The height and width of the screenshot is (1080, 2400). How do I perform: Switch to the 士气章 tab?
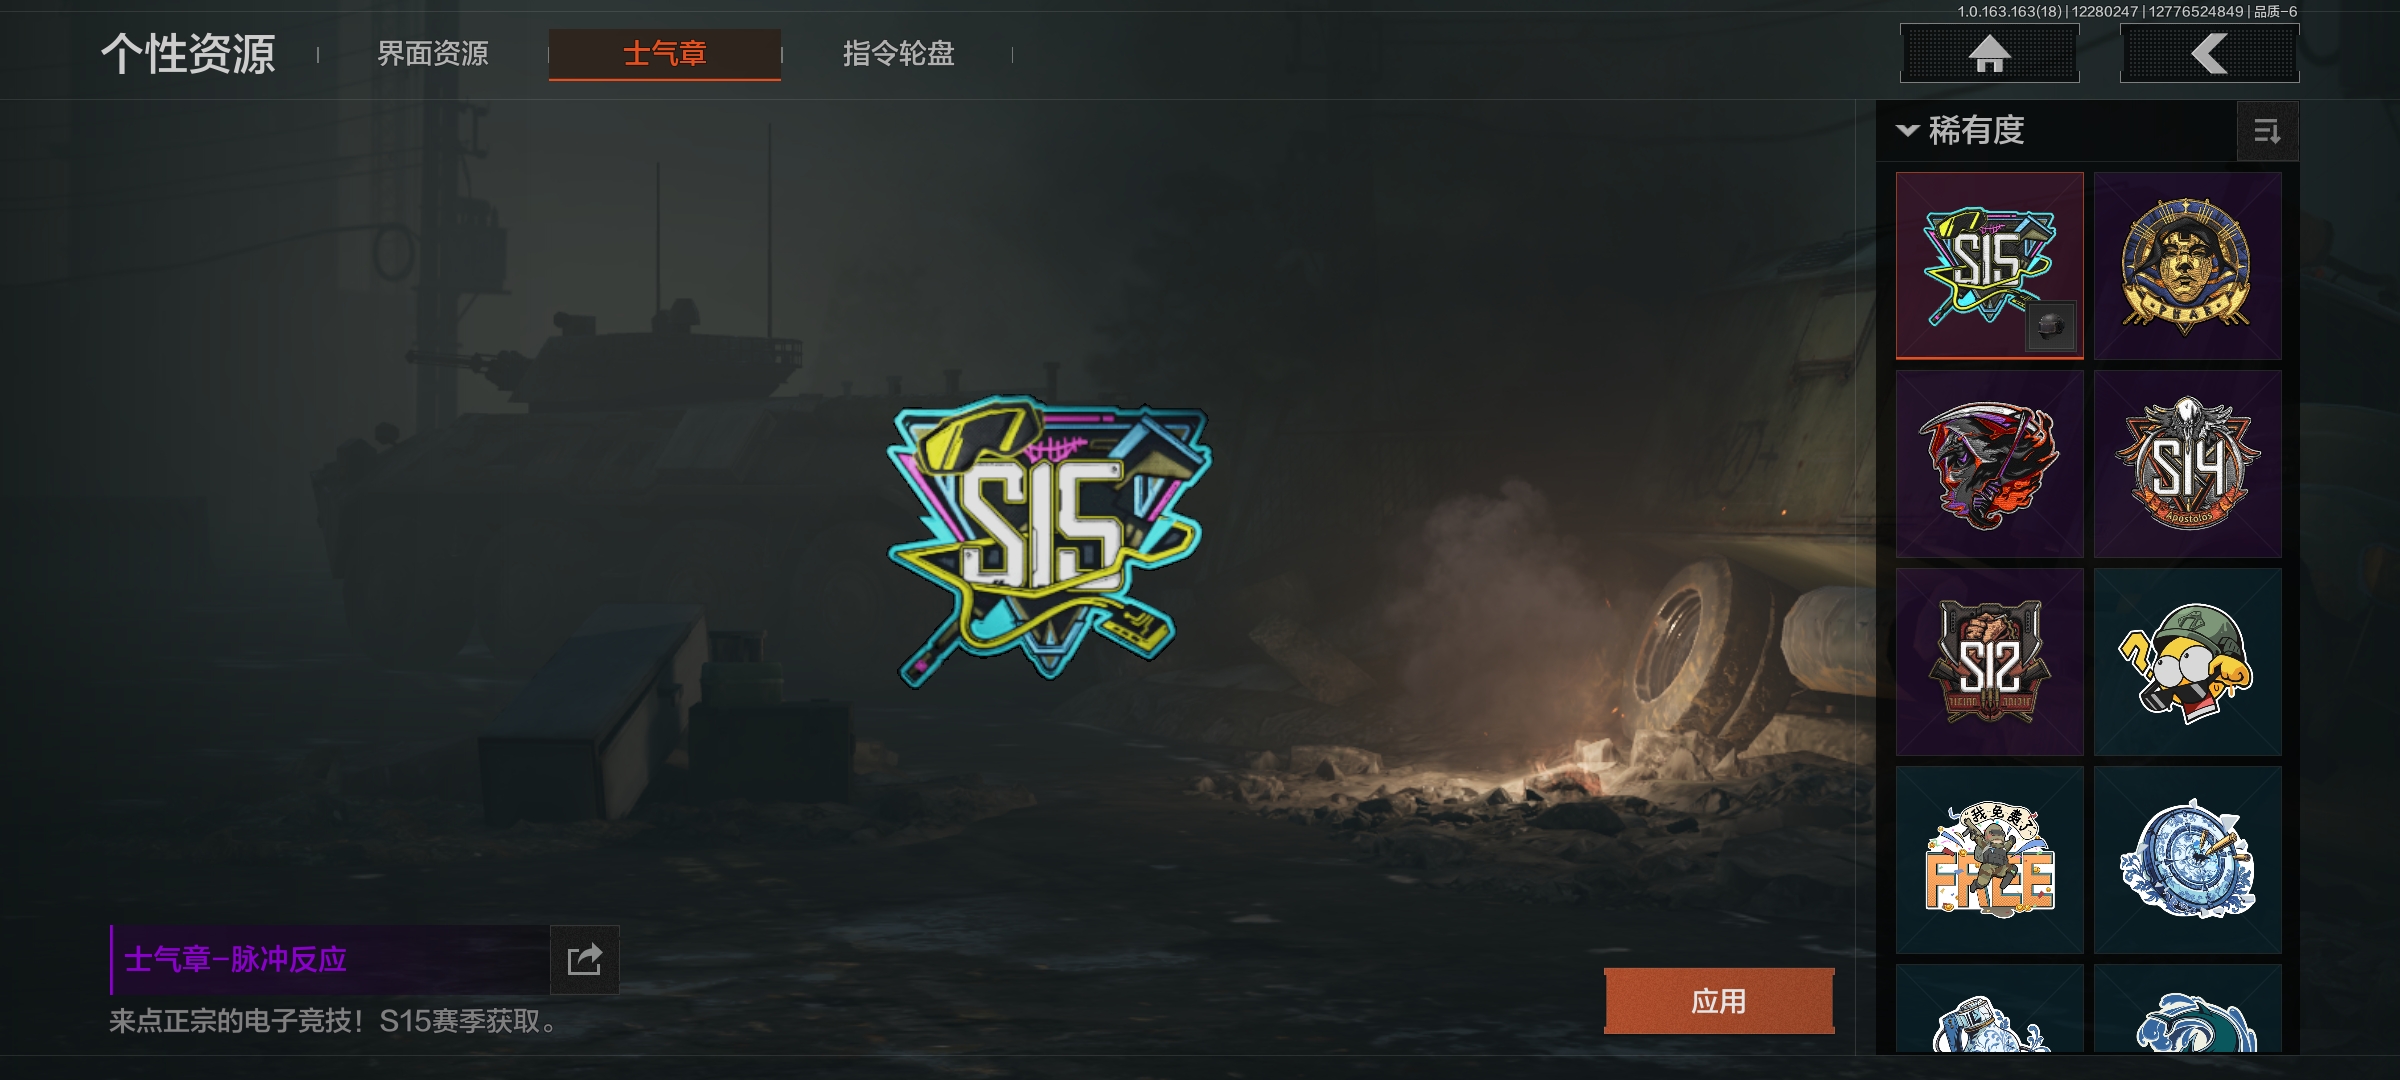[665, 54]
